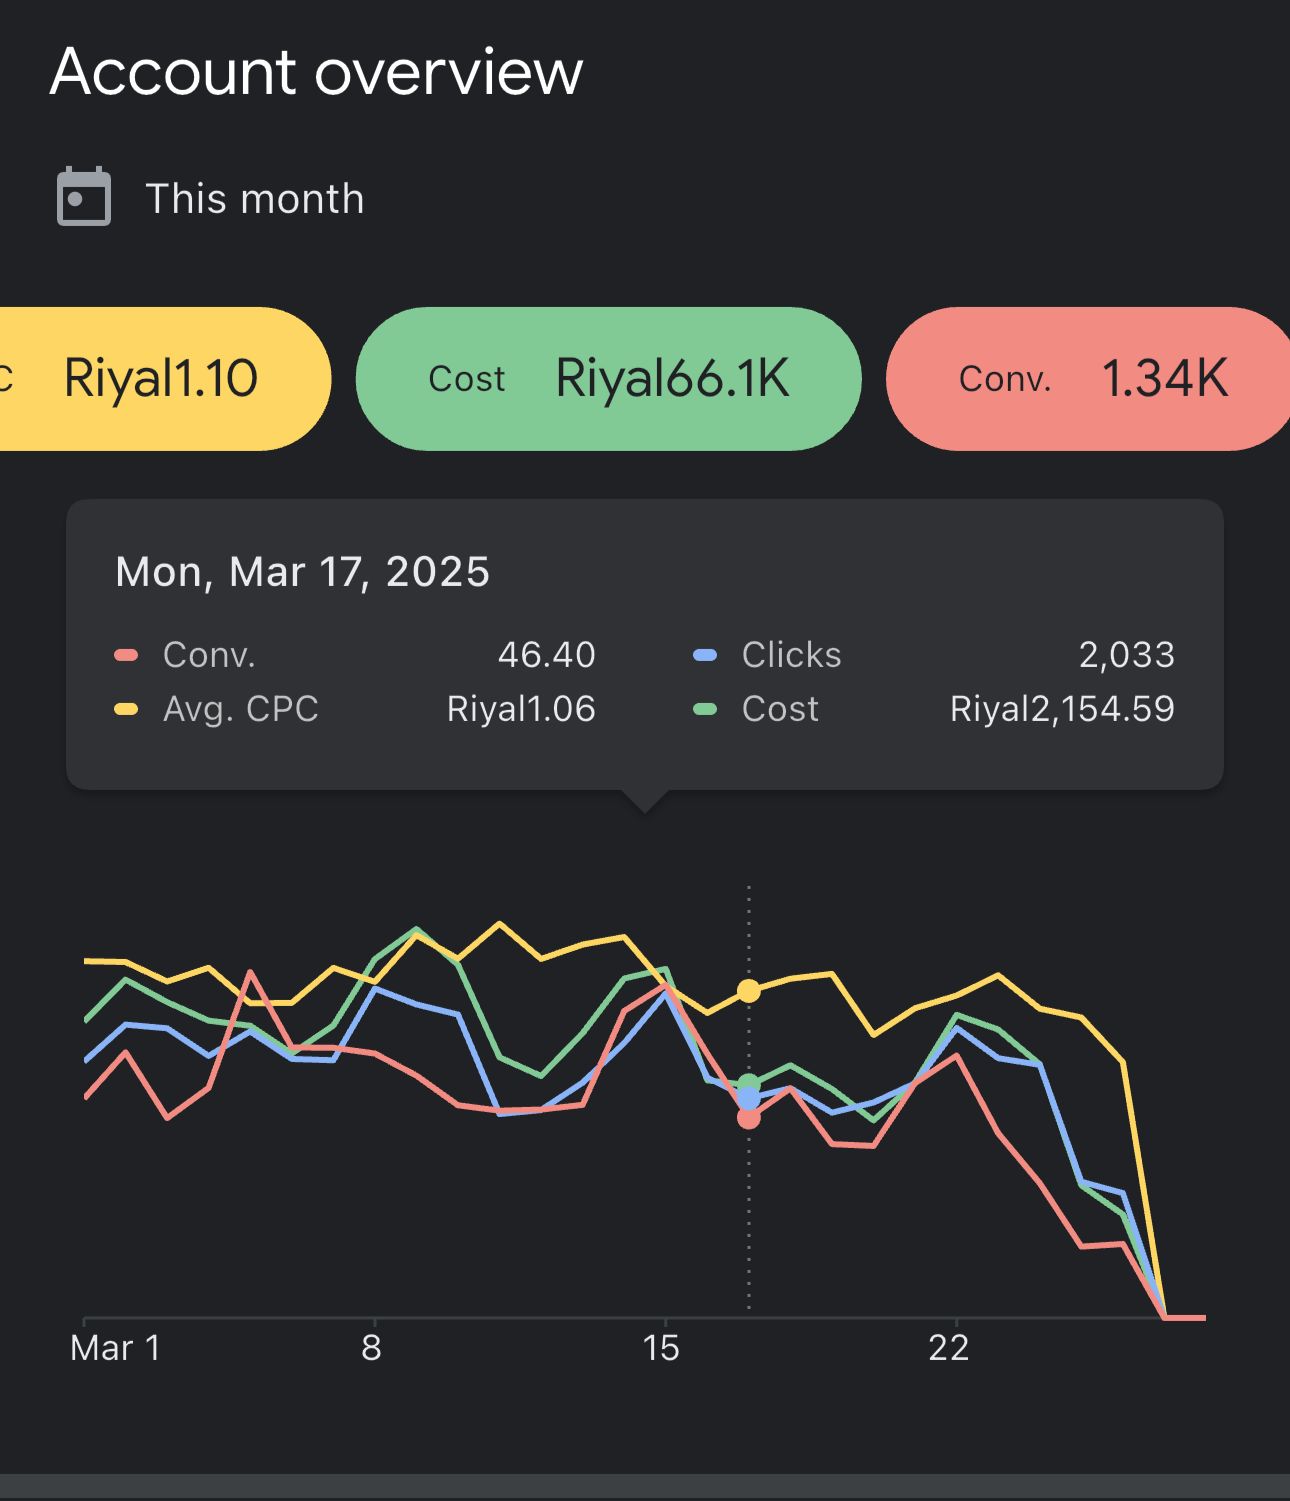This screenshot has height=1501, width=1290.
Task: Toggle the yellow Riyal1.10 metric chip
Action: click(x=160, y=379)
